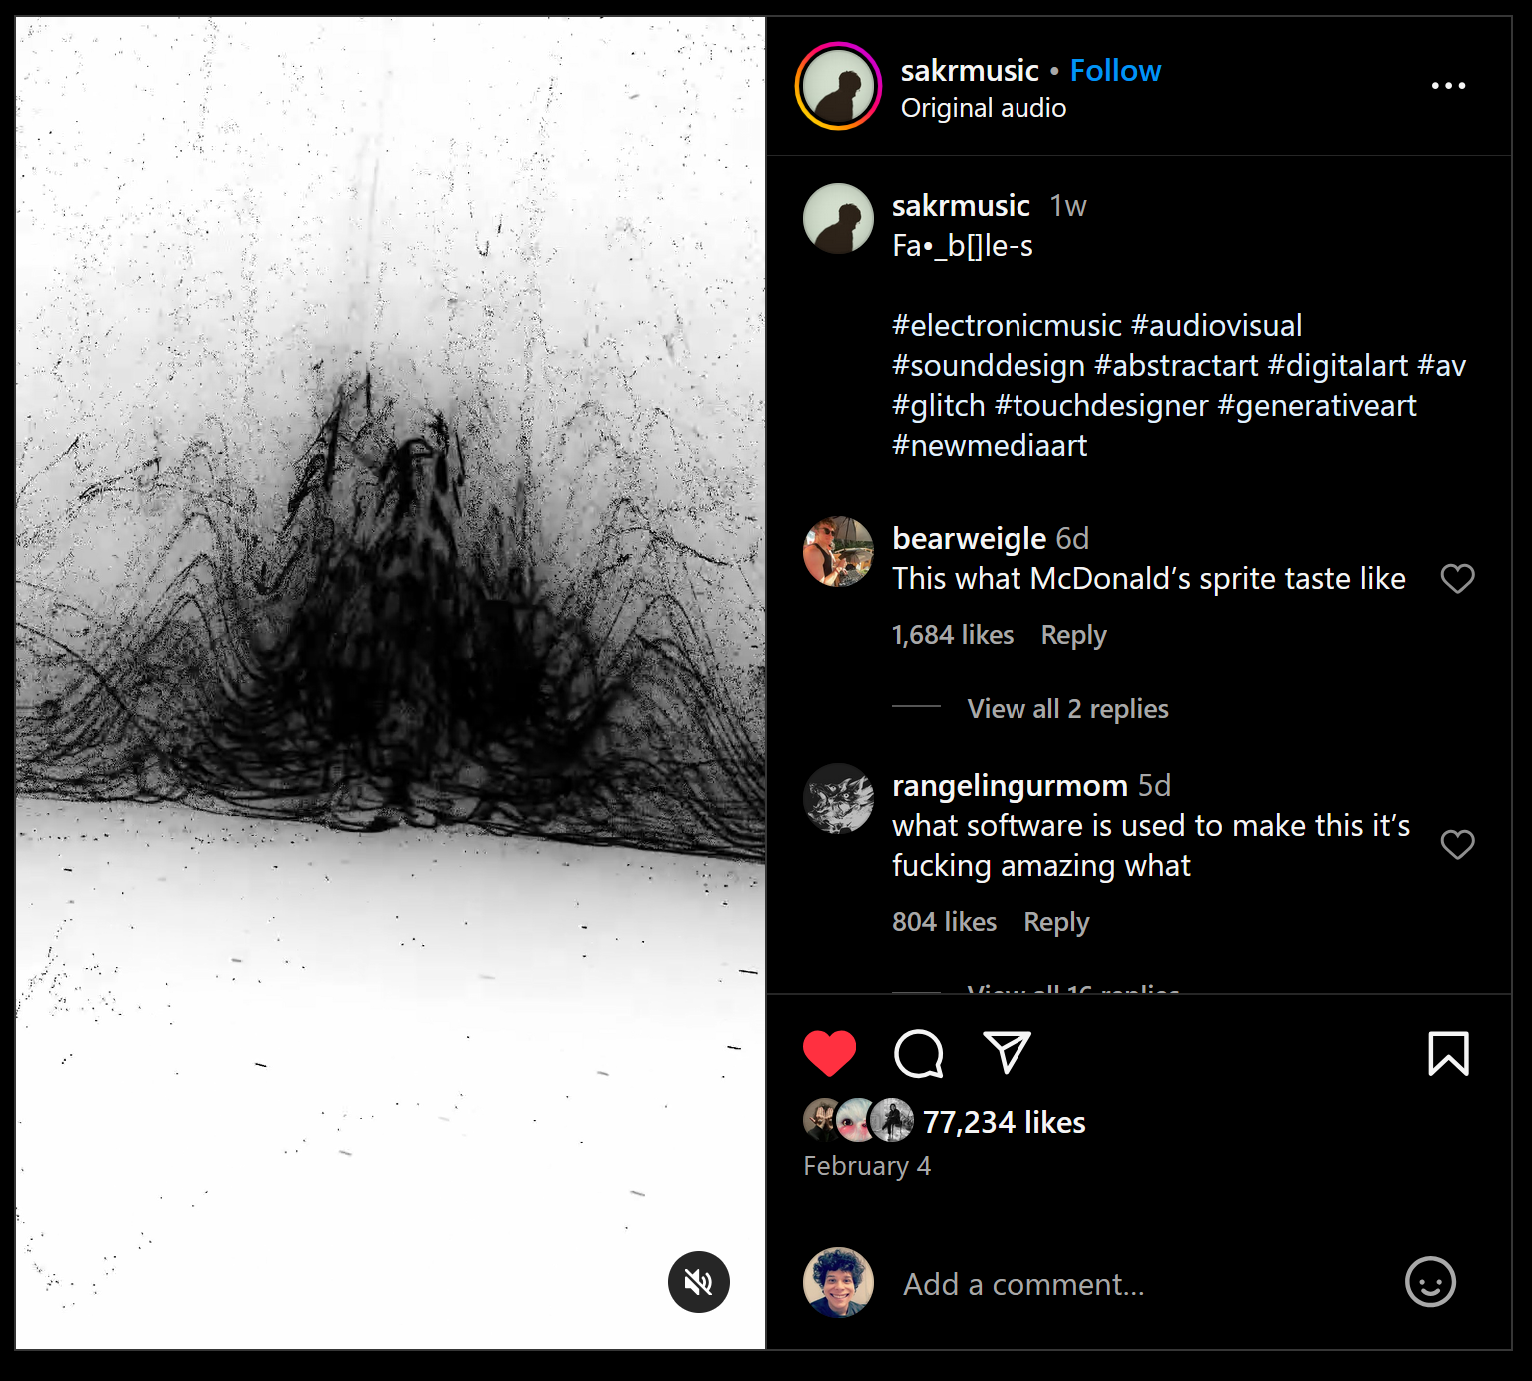Open #touchdesigner hashtag
Viewport: 1532px width, 1381px height.
coord(1101,405)
